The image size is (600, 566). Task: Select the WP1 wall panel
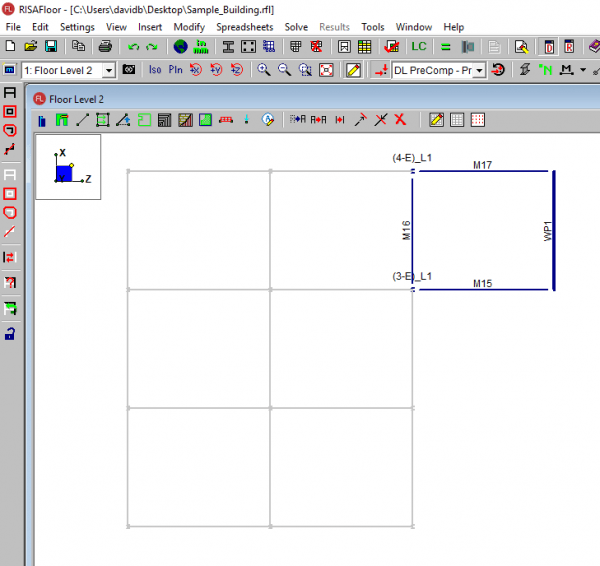click(553, 230)
